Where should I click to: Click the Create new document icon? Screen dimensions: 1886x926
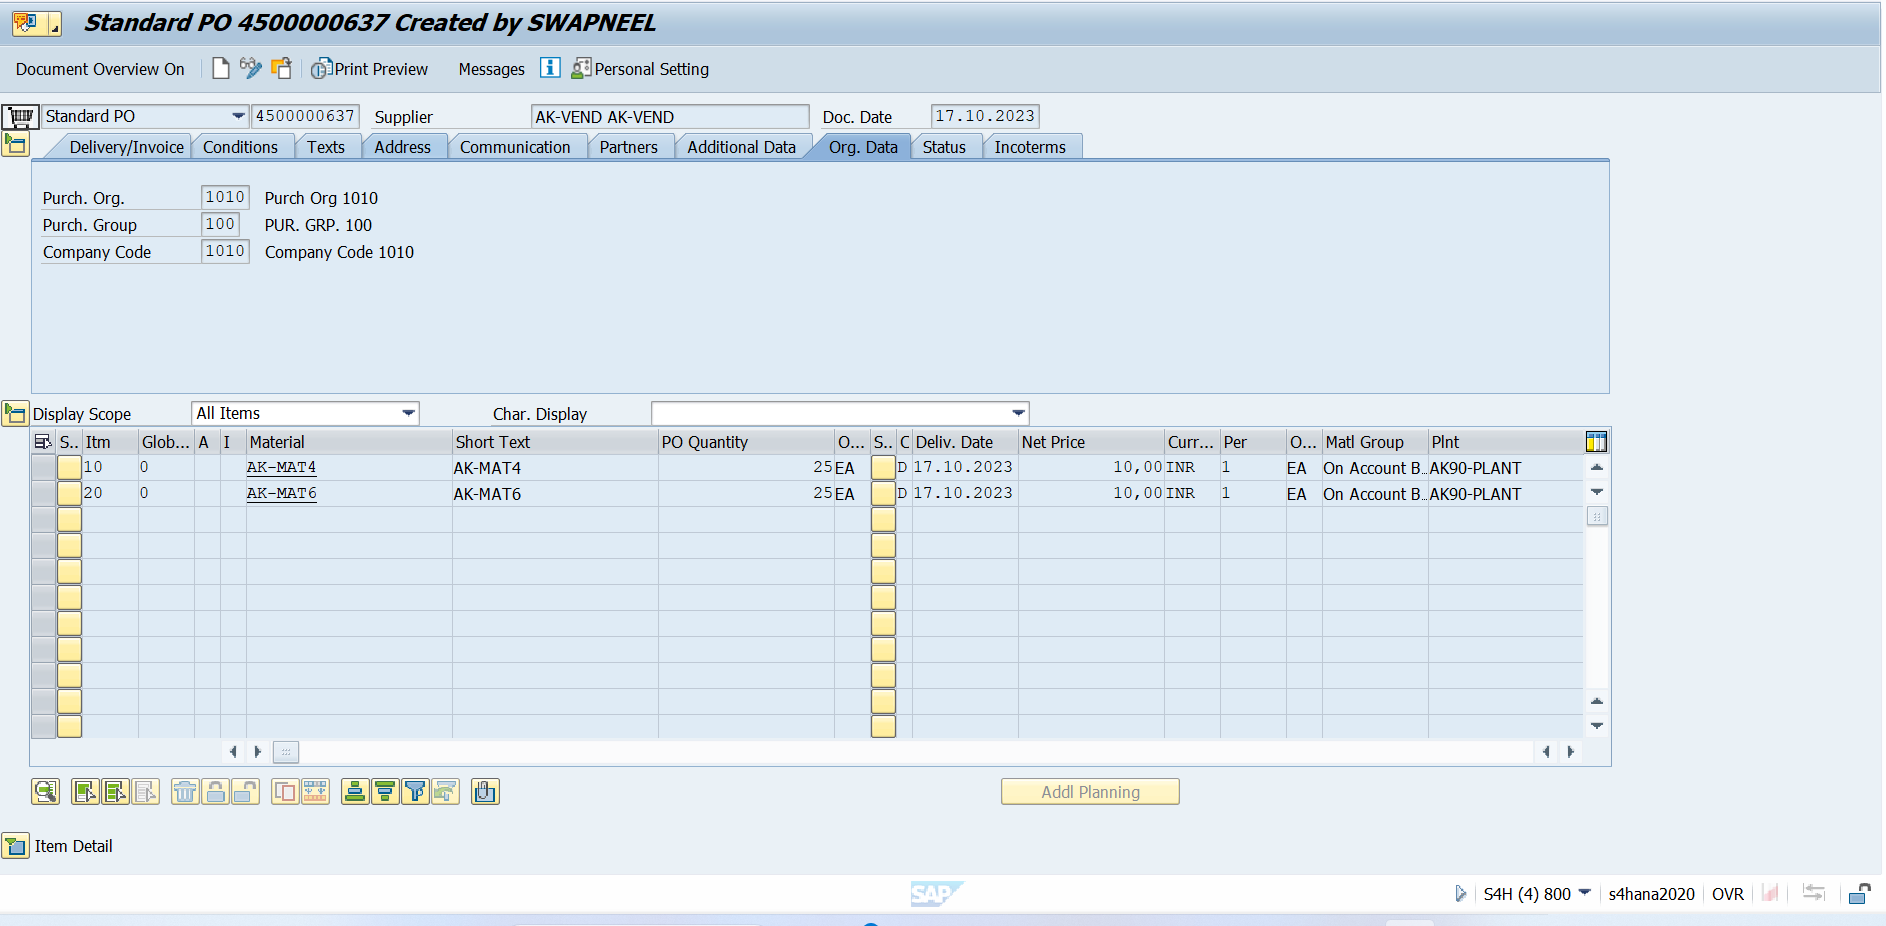click(x=221, y=68)
